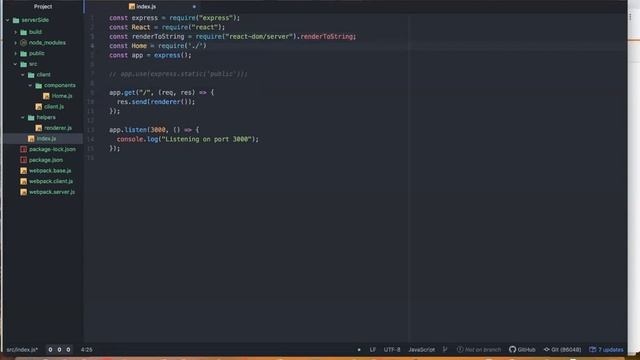This screenshot has width=640, height=360.
Task: Click the node_modules package icon
Action: [24, 42]
